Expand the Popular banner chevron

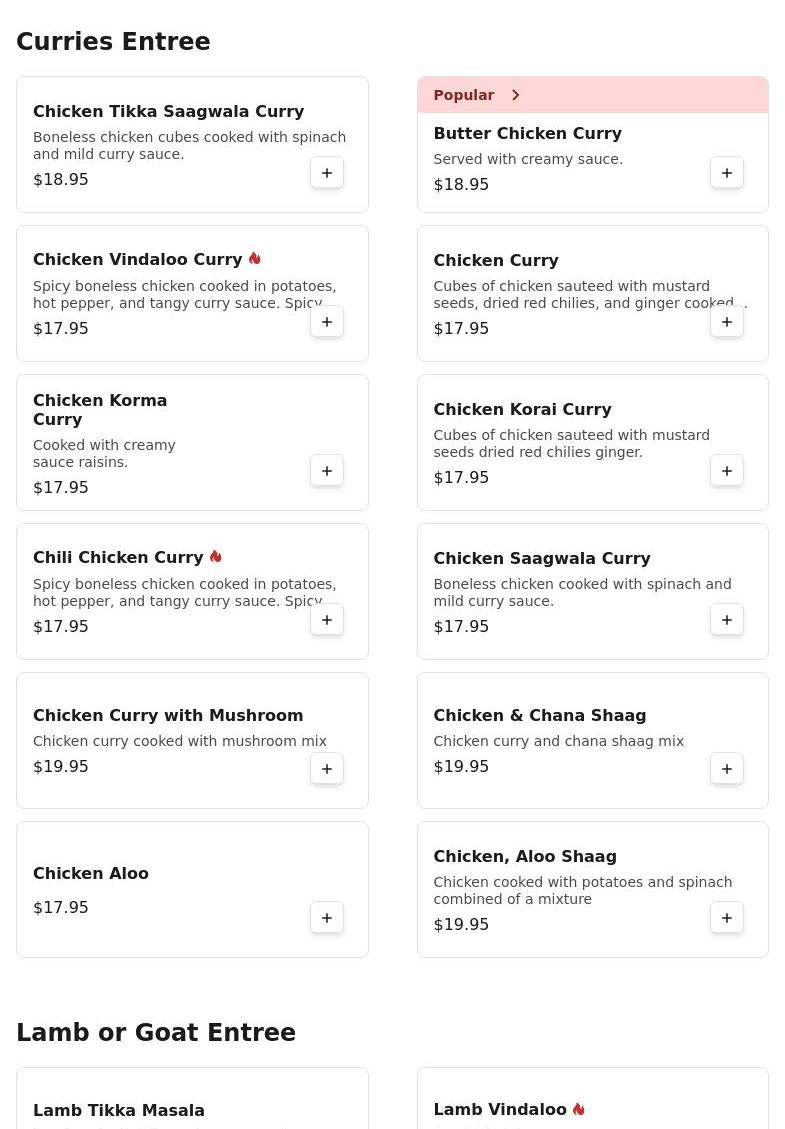(x=516, y=95)
